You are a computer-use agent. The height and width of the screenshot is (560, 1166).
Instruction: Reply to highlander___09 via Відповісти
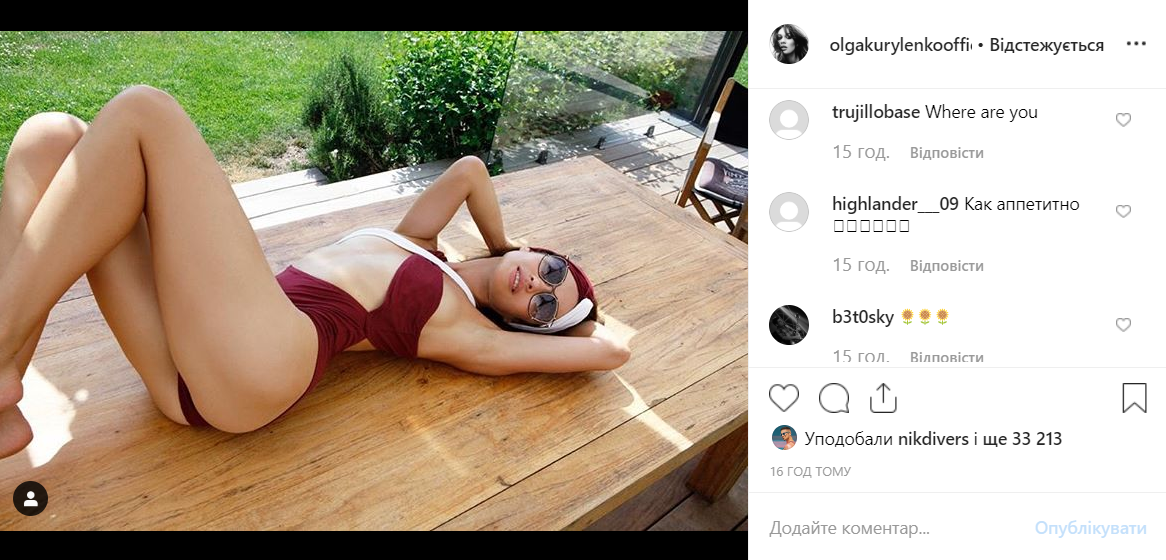coord(947,265)
